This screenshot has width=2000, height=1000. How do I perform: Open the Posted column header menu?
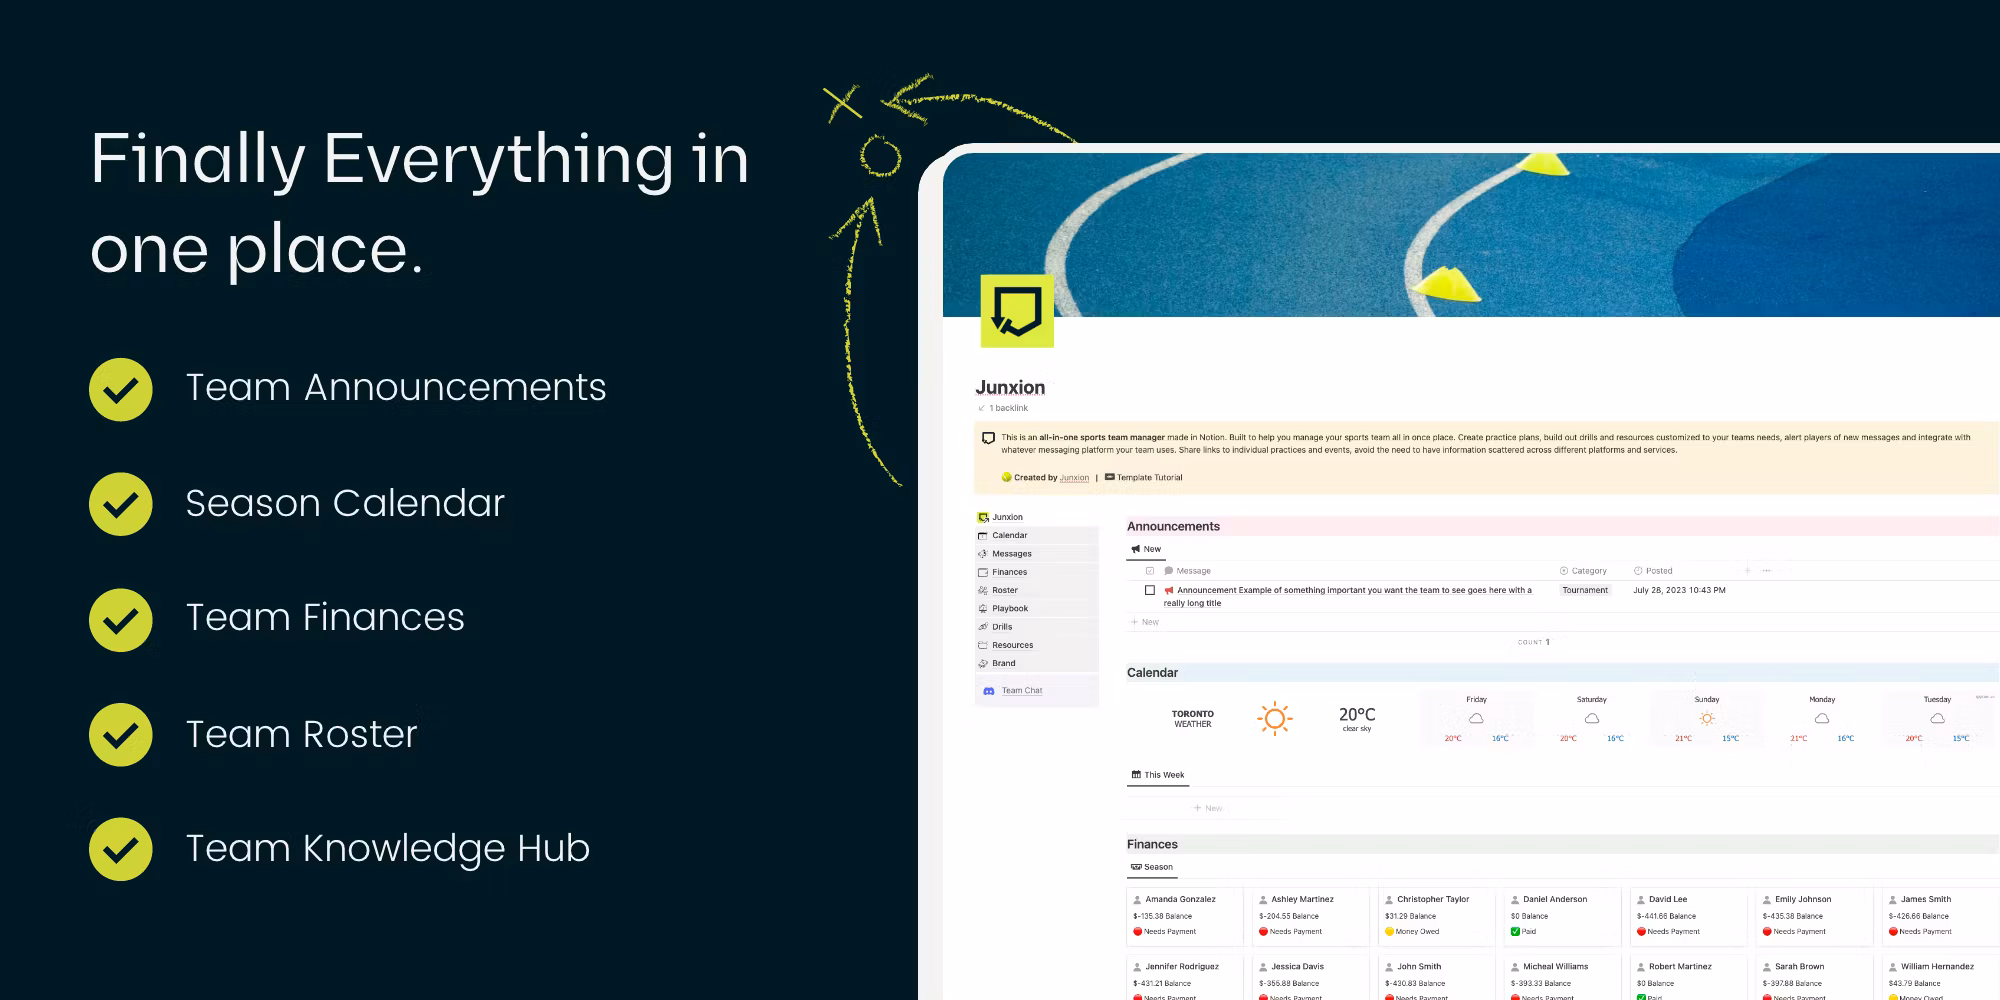click(1658, 571)
